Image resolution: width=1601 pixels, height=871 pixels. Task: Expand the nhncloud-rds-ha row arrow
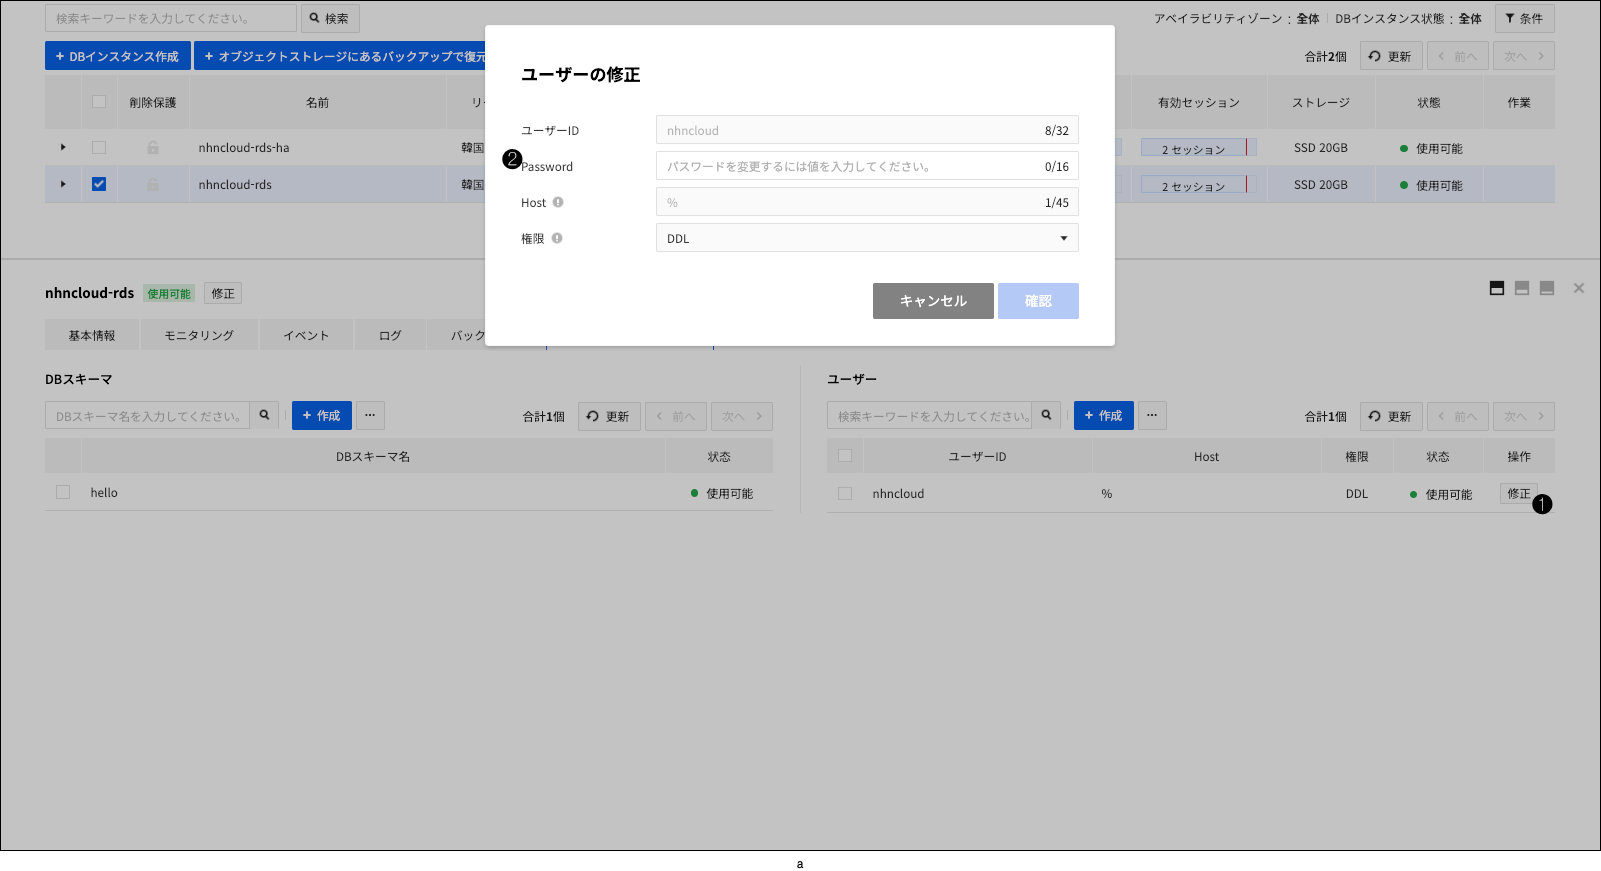click(63, 147)
